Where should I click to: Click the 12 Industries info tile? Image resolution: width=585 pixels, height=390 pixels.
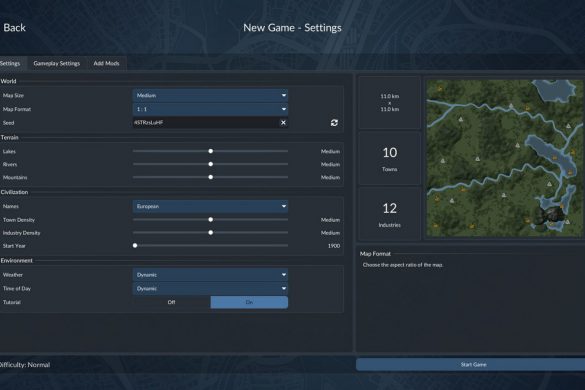pos(390,214)
